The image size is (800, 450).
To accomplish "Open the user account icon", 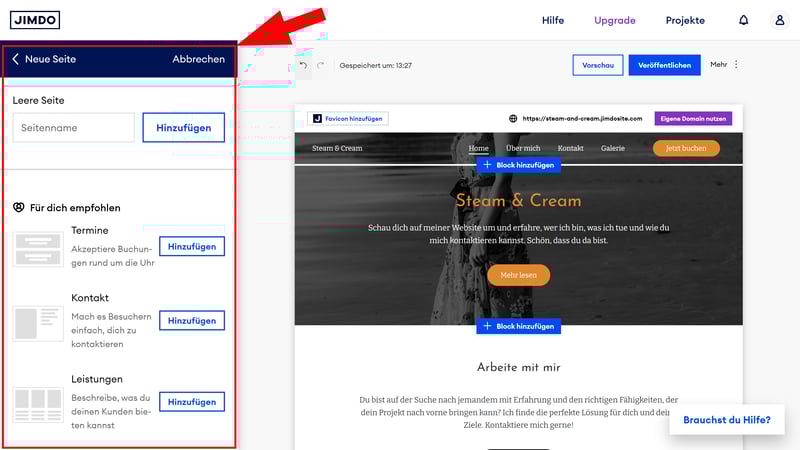I will (780, 20).
